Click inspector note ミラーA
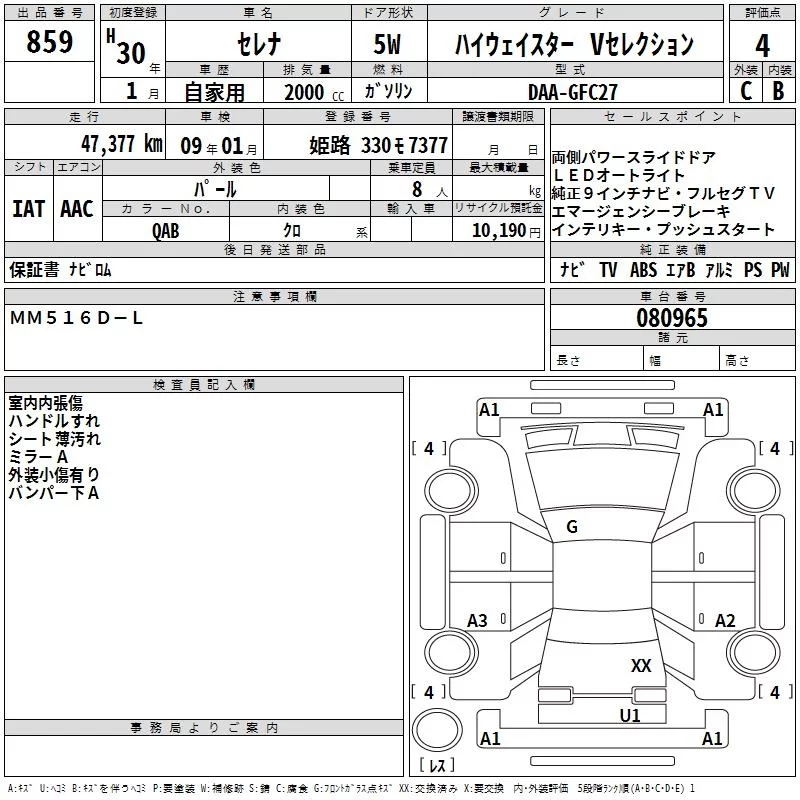This screenshot has height=800, width=800. pos(38,457)
